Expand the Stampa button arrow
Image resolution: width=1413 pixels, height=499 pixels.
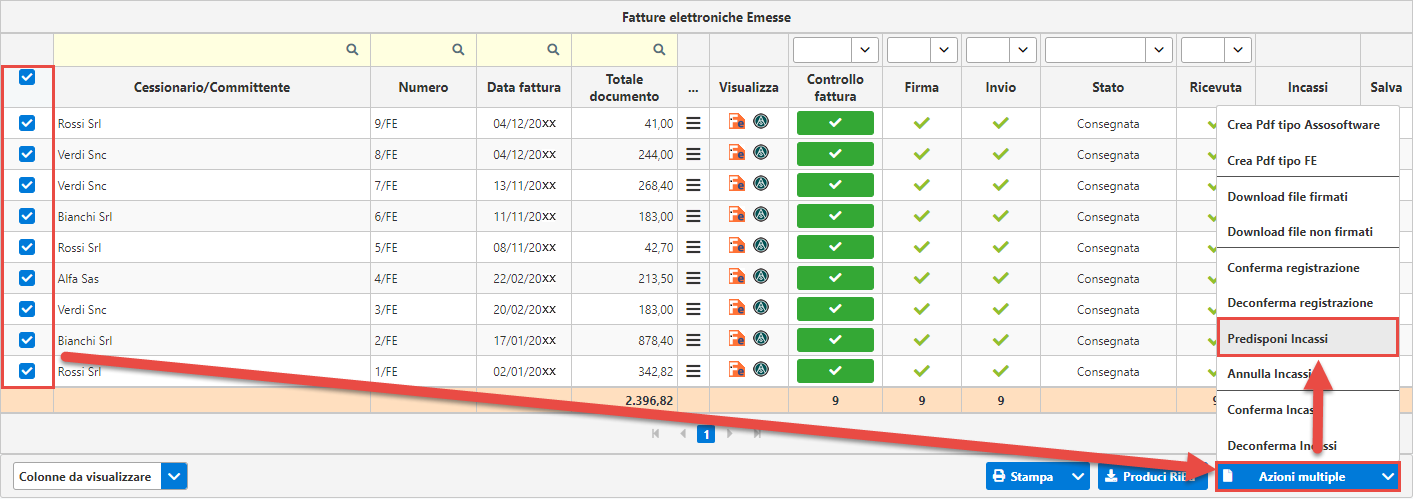coord(1078,477)
